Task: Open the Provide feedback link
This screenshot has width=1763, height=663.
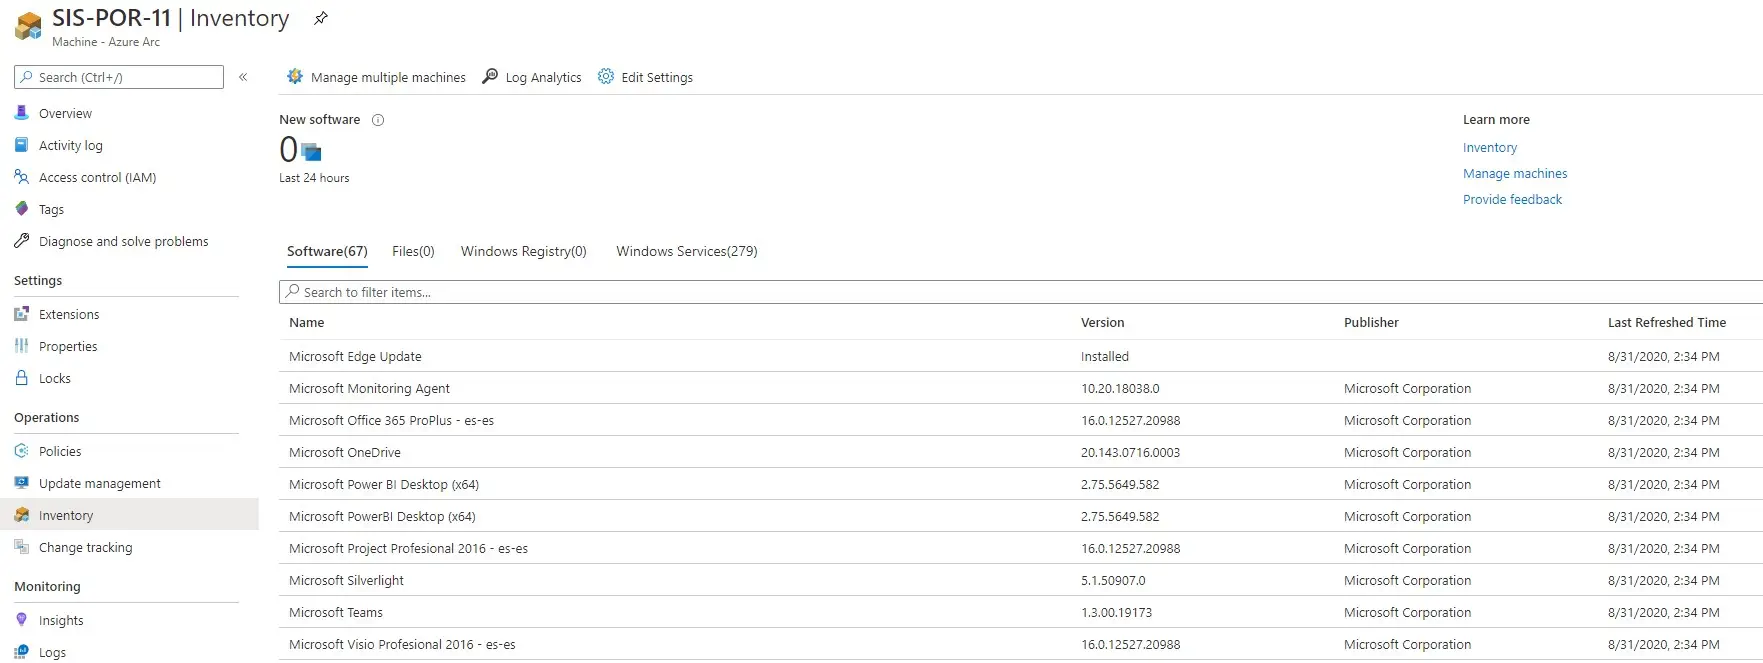Action: pos(1511,200)
